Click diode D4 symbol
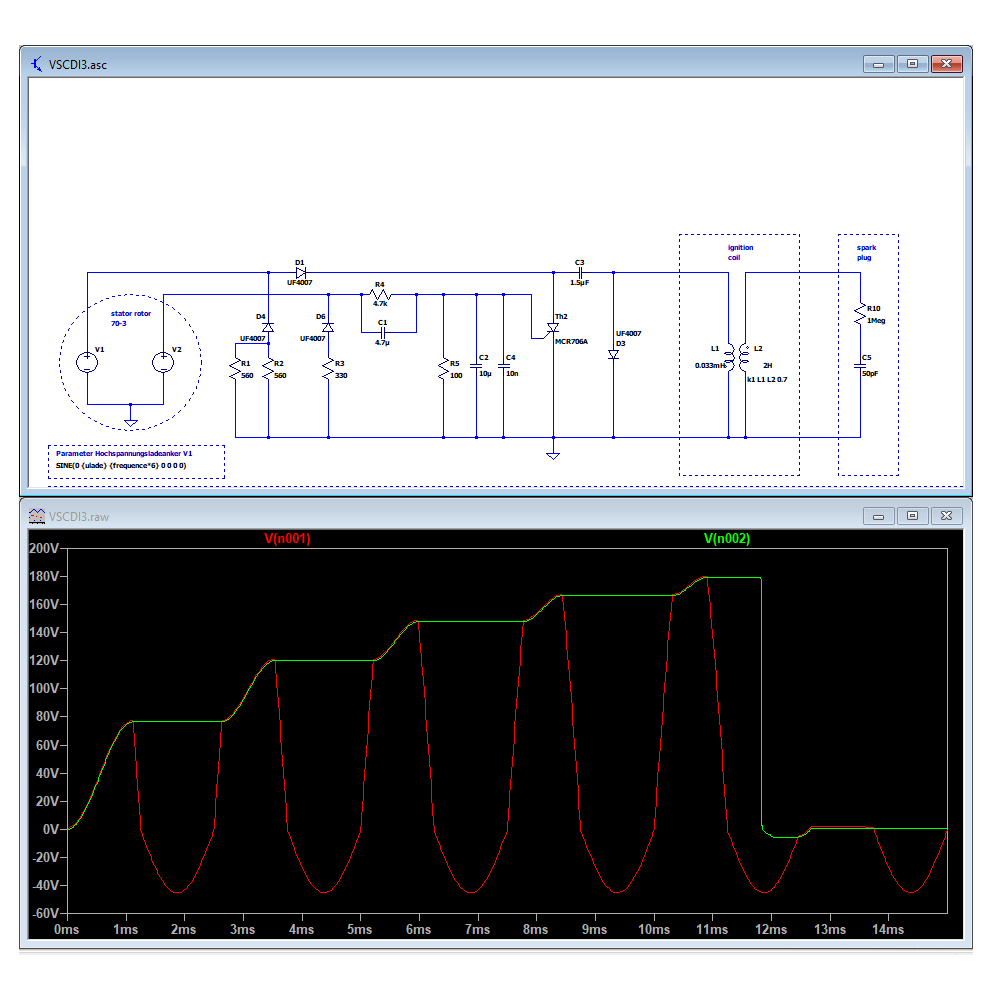Screen dimensions: 1000x1000 (268, 327)
